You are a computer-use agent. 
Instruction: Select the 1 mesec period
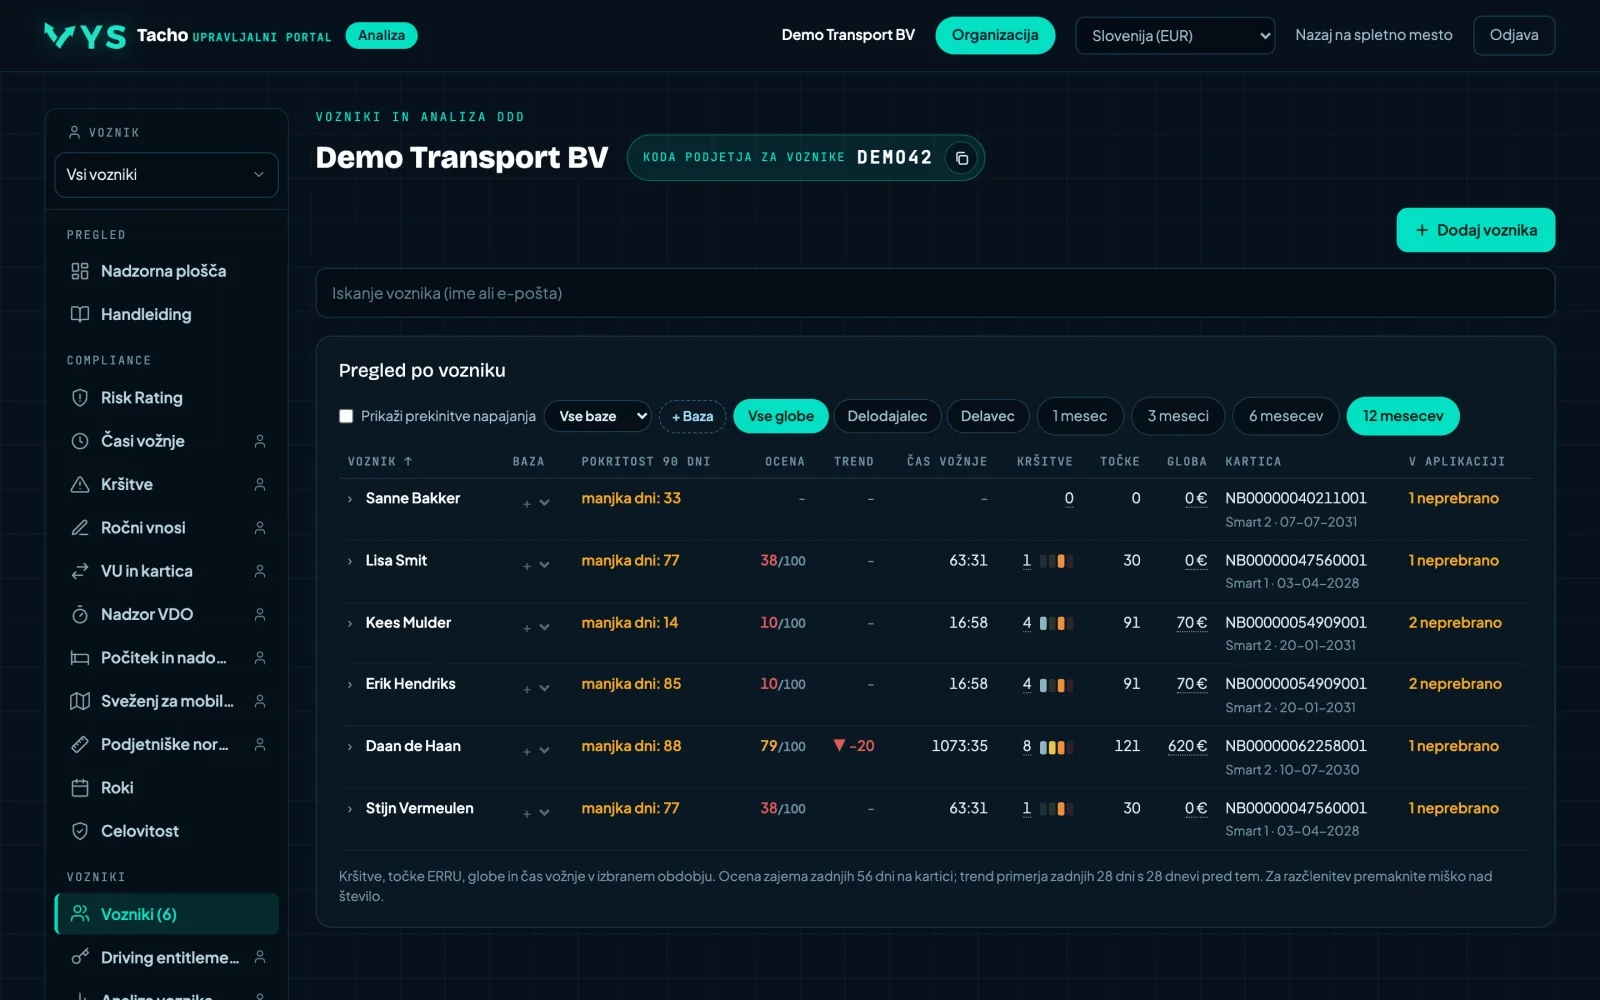coord(1080,416)
